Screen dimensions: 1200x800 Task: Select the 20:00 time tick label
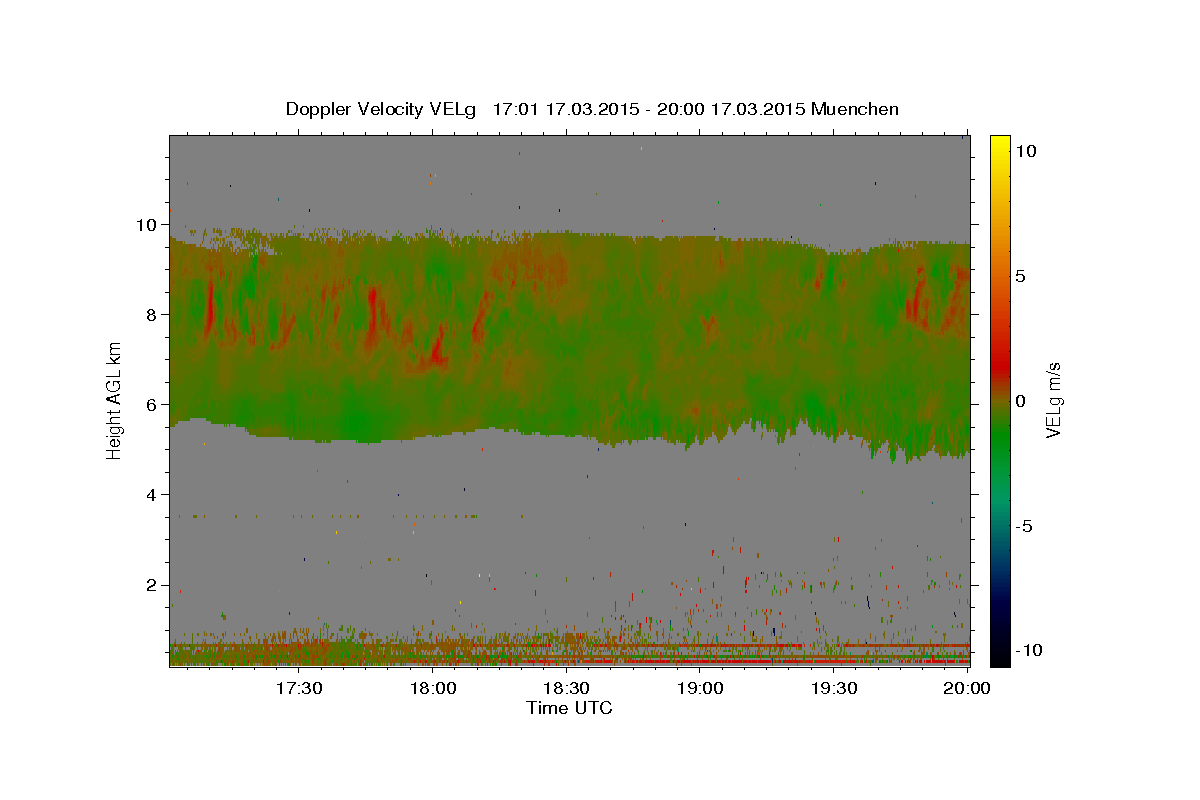click(967, 688)
